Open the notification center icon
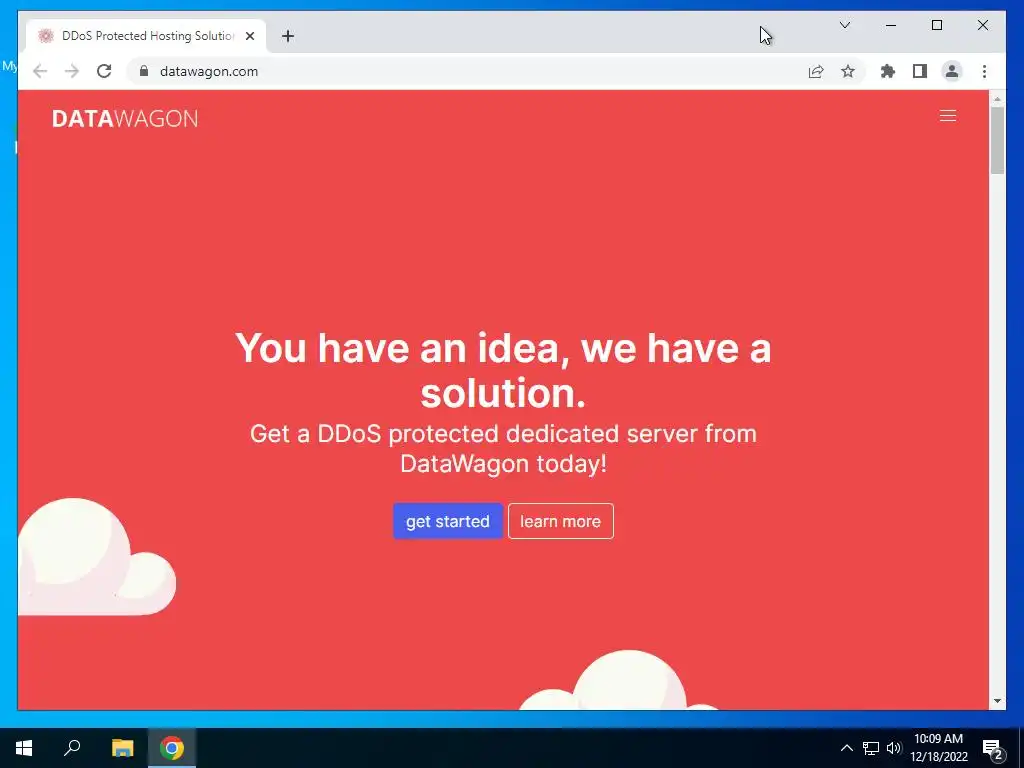Screen dimensions: 1024x768 pyautogui.click(x=992, y=748)
